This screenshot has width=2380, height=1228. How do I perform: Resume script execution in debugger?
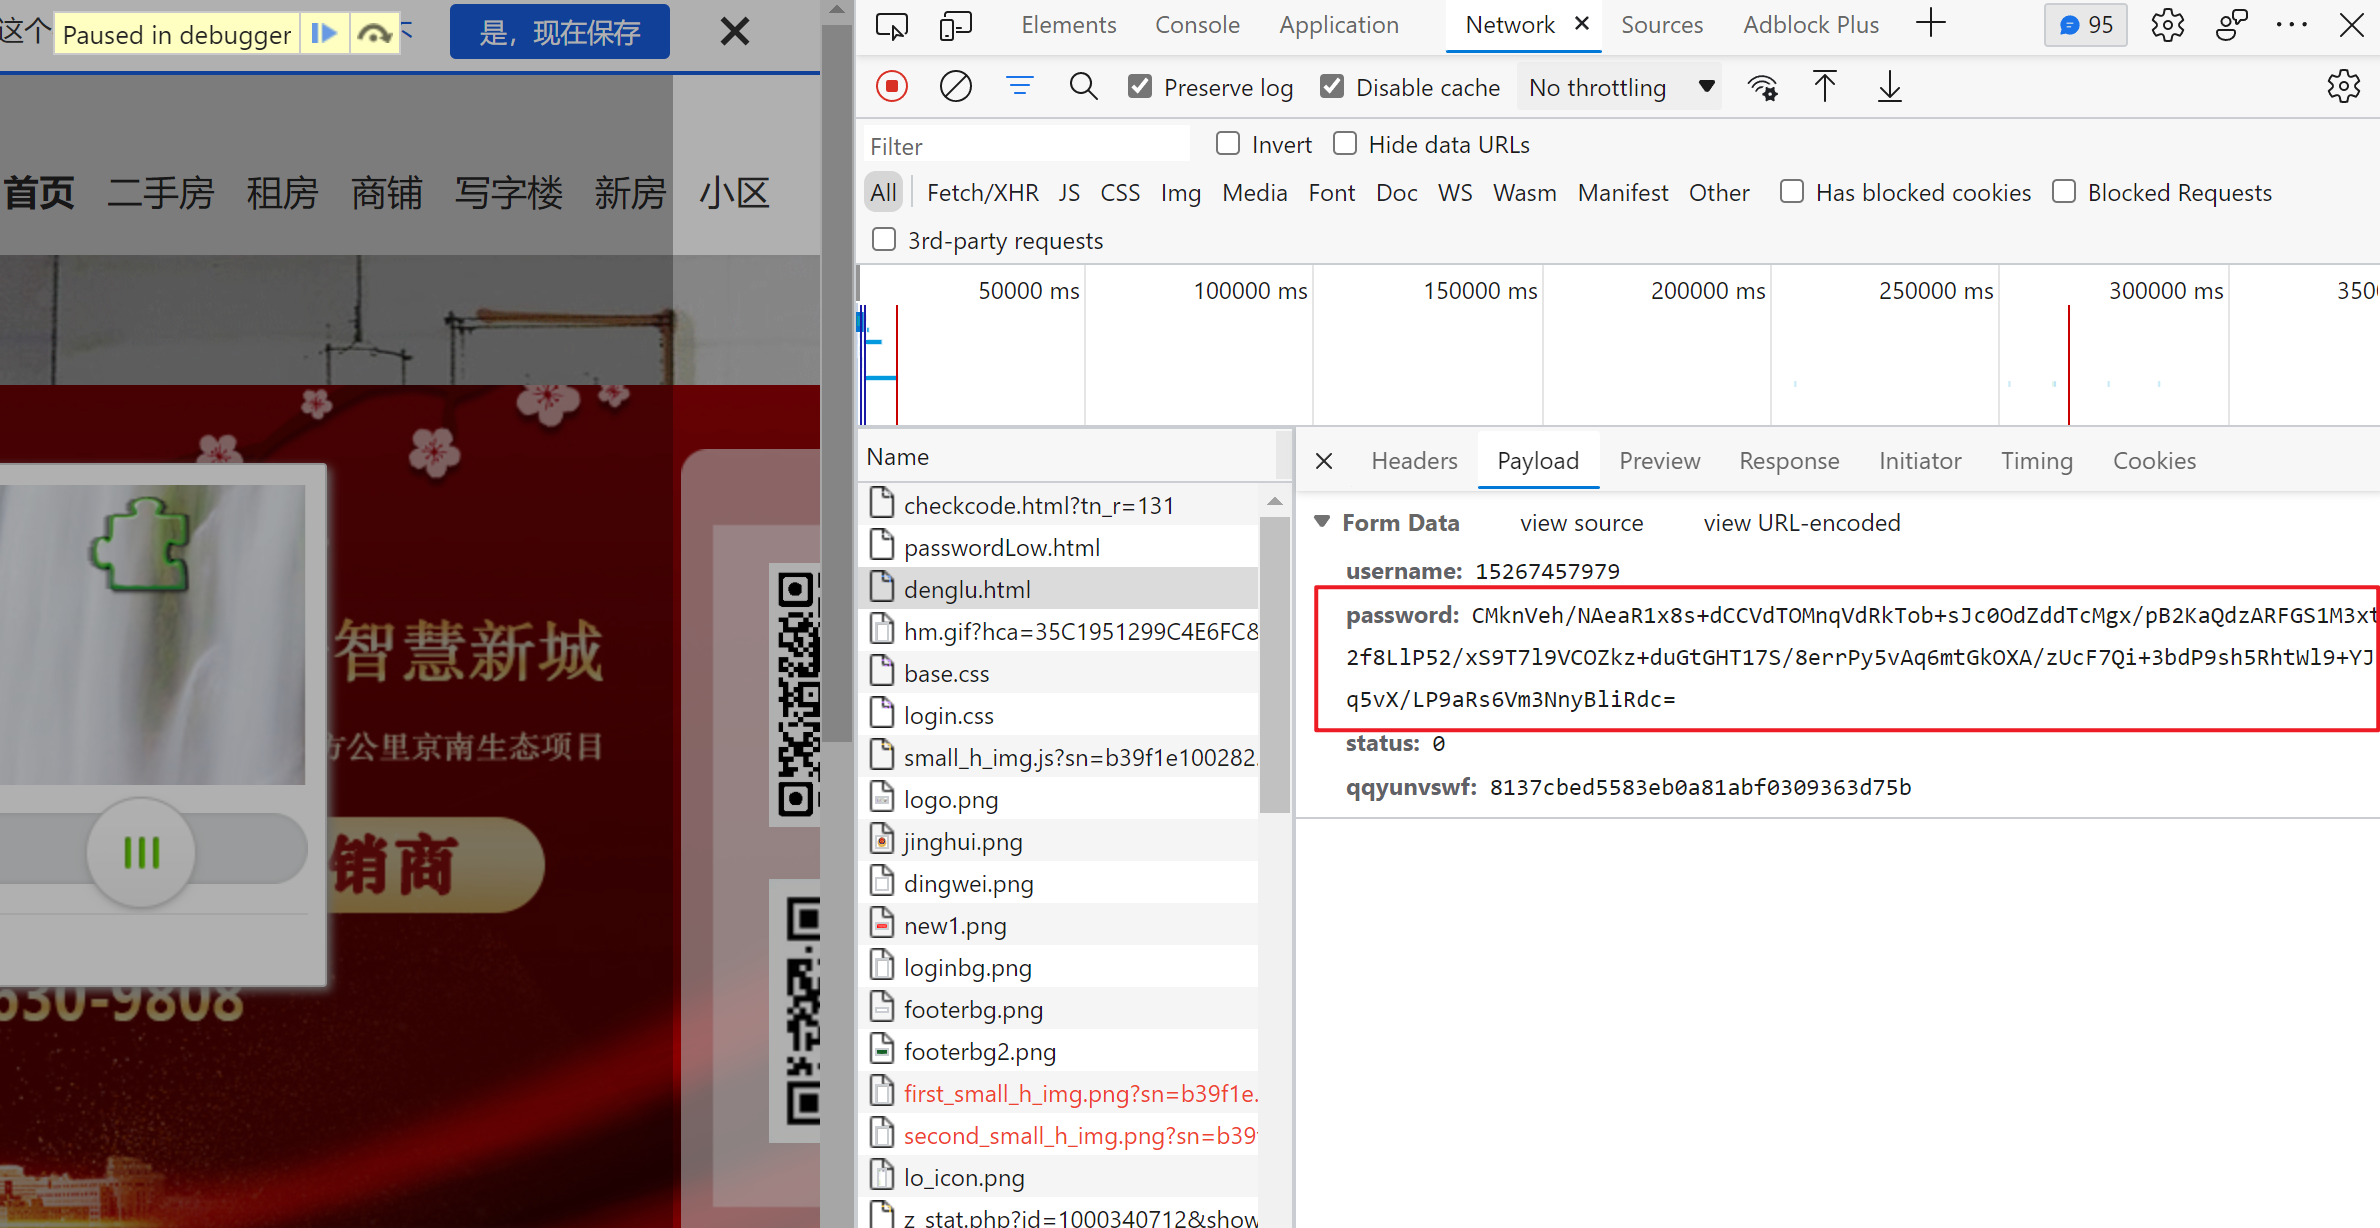323,32
